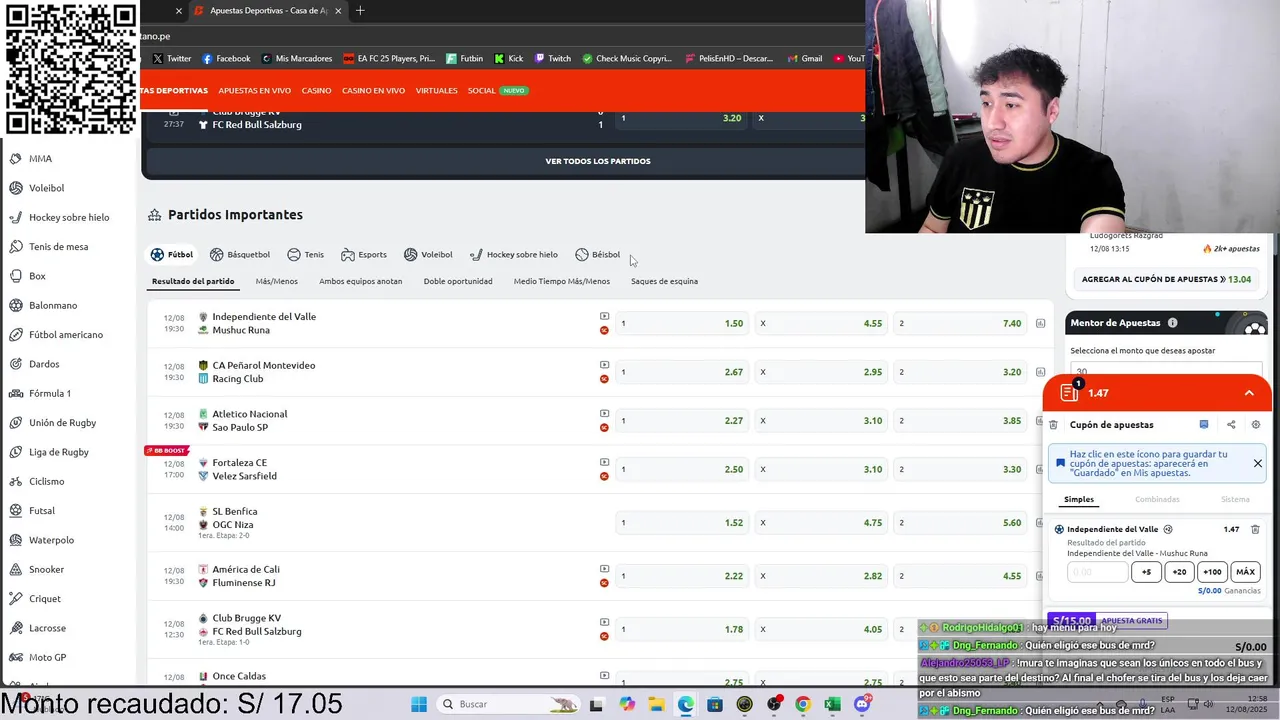Dismiss the save coupon tip banner
Screen dimensions: 1280x720
[x=1257, y=463]
